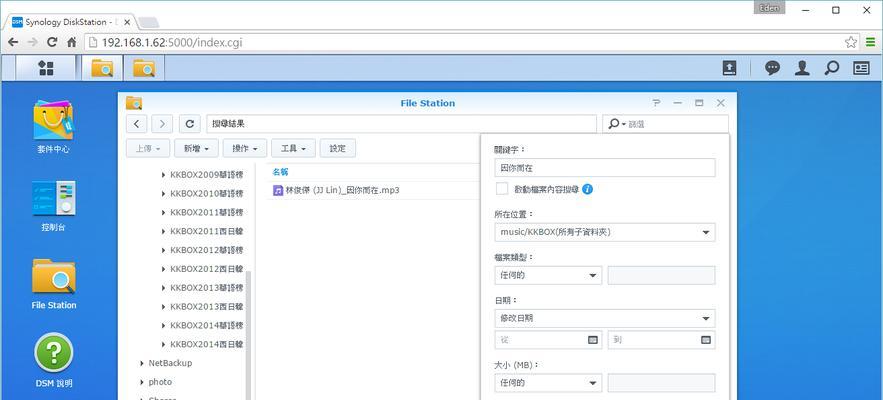
Task: Go back in Chrome browser
Action: [13, 42]
